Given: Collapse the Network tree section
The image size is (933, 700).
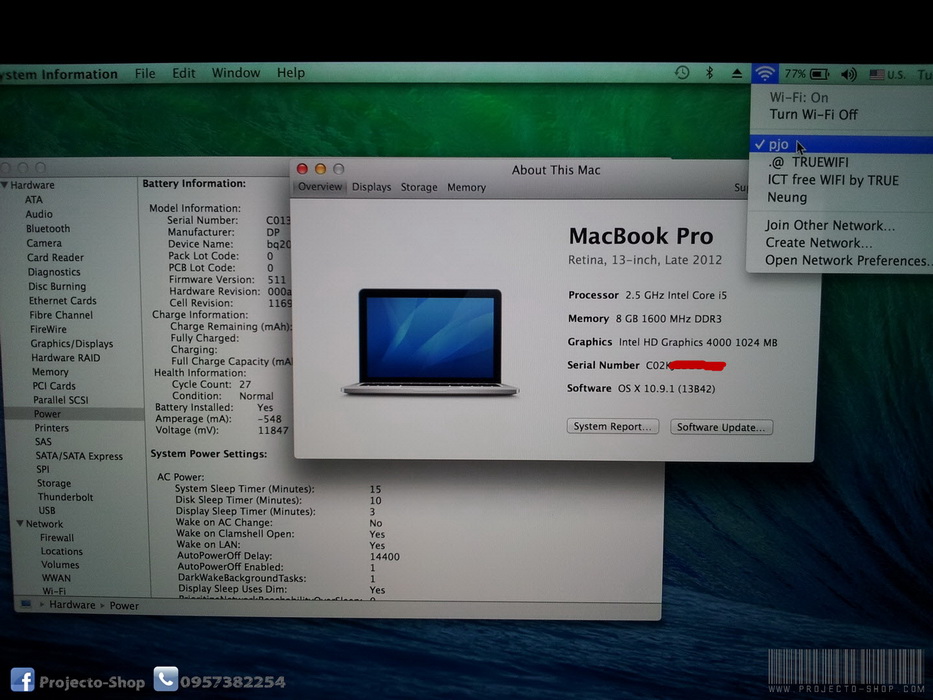Looking at the screenshot, I should coord(20,524).
